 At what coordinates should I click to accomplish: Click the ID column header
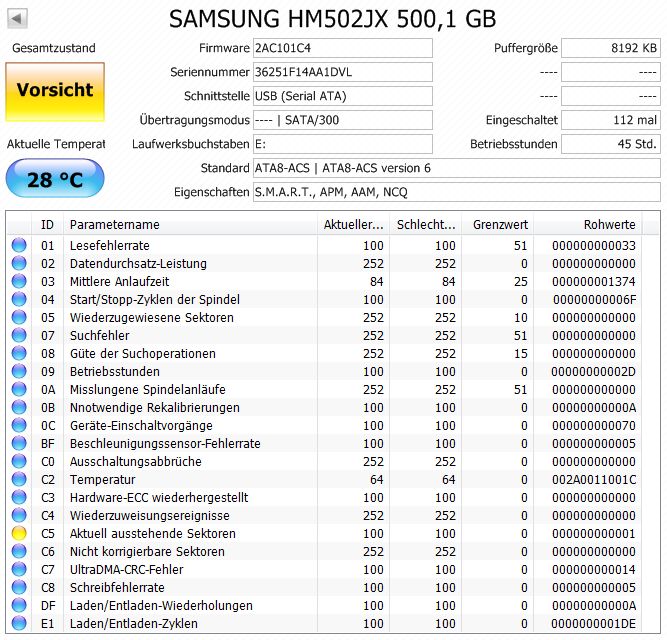(x=47, y=225)
